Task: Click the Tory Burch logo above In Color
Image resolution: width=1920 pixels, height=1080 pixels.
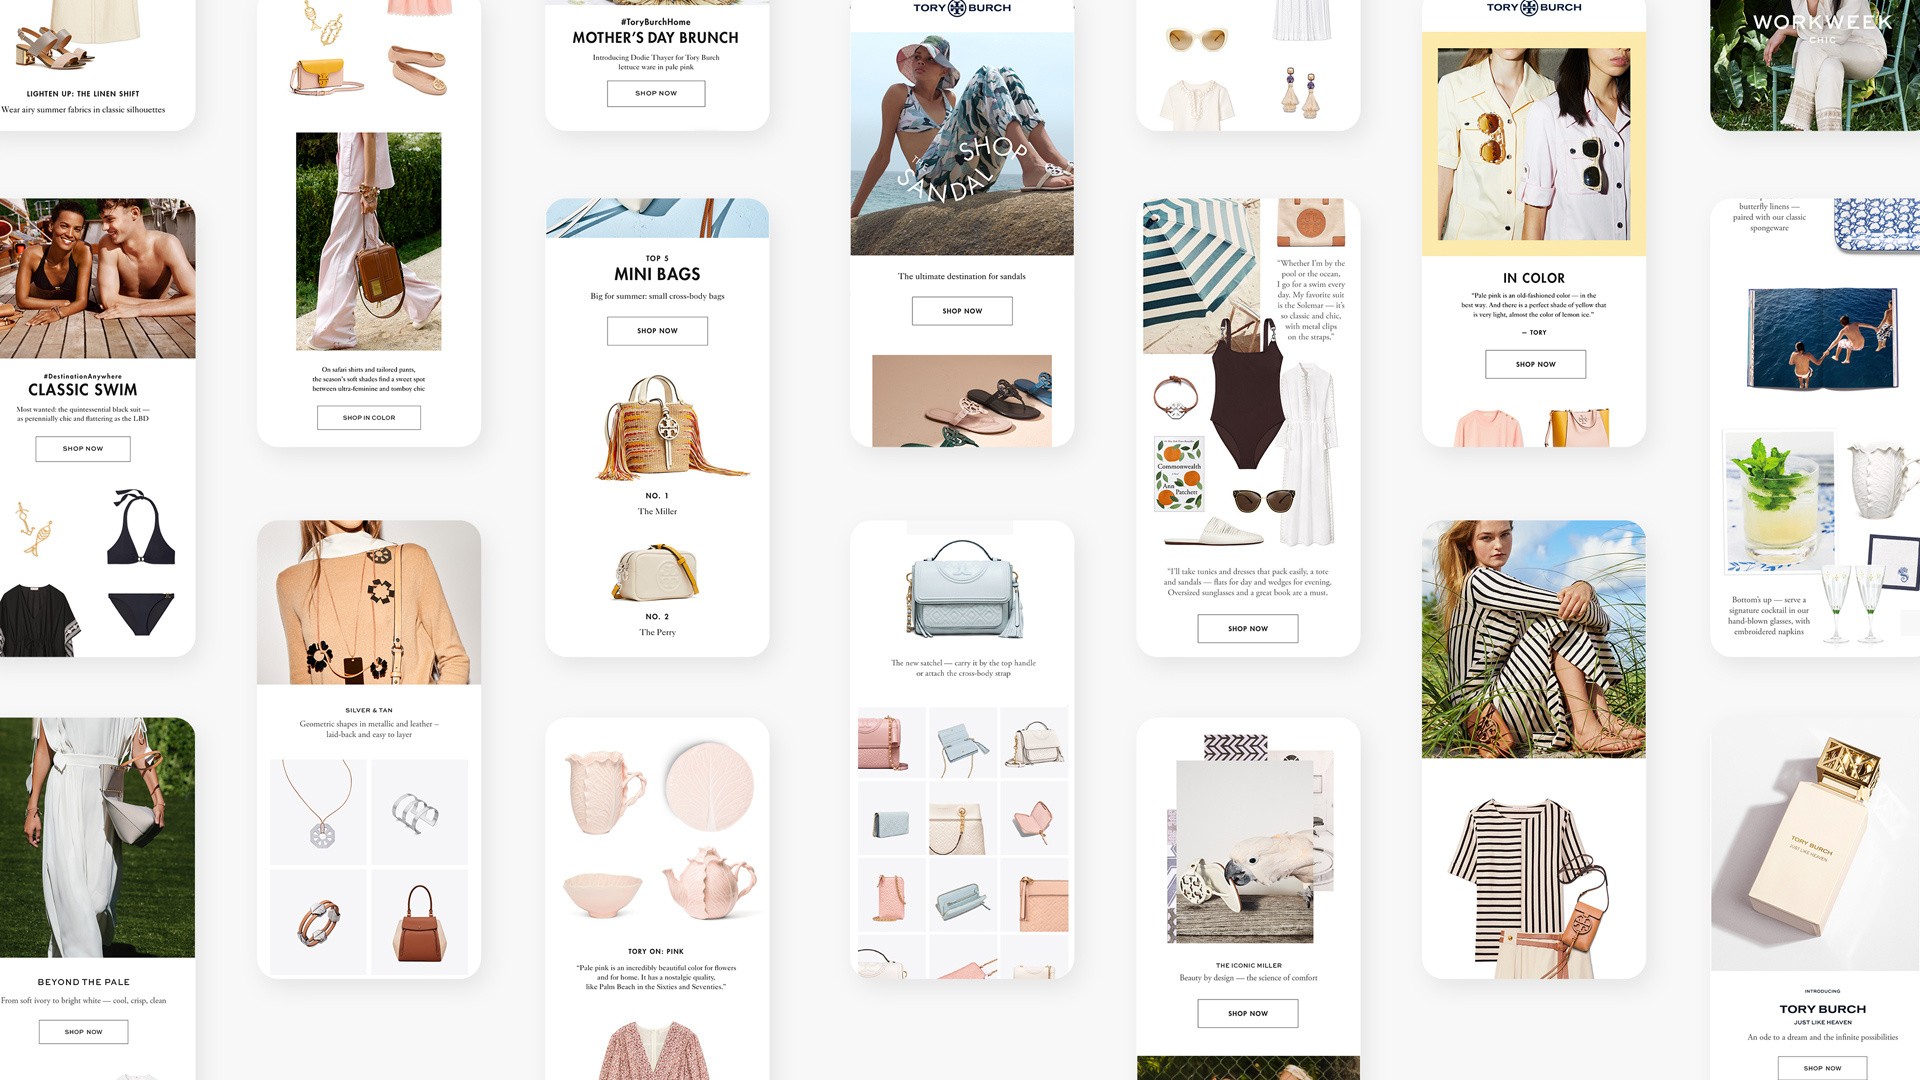Action: tap(1534, 8)
